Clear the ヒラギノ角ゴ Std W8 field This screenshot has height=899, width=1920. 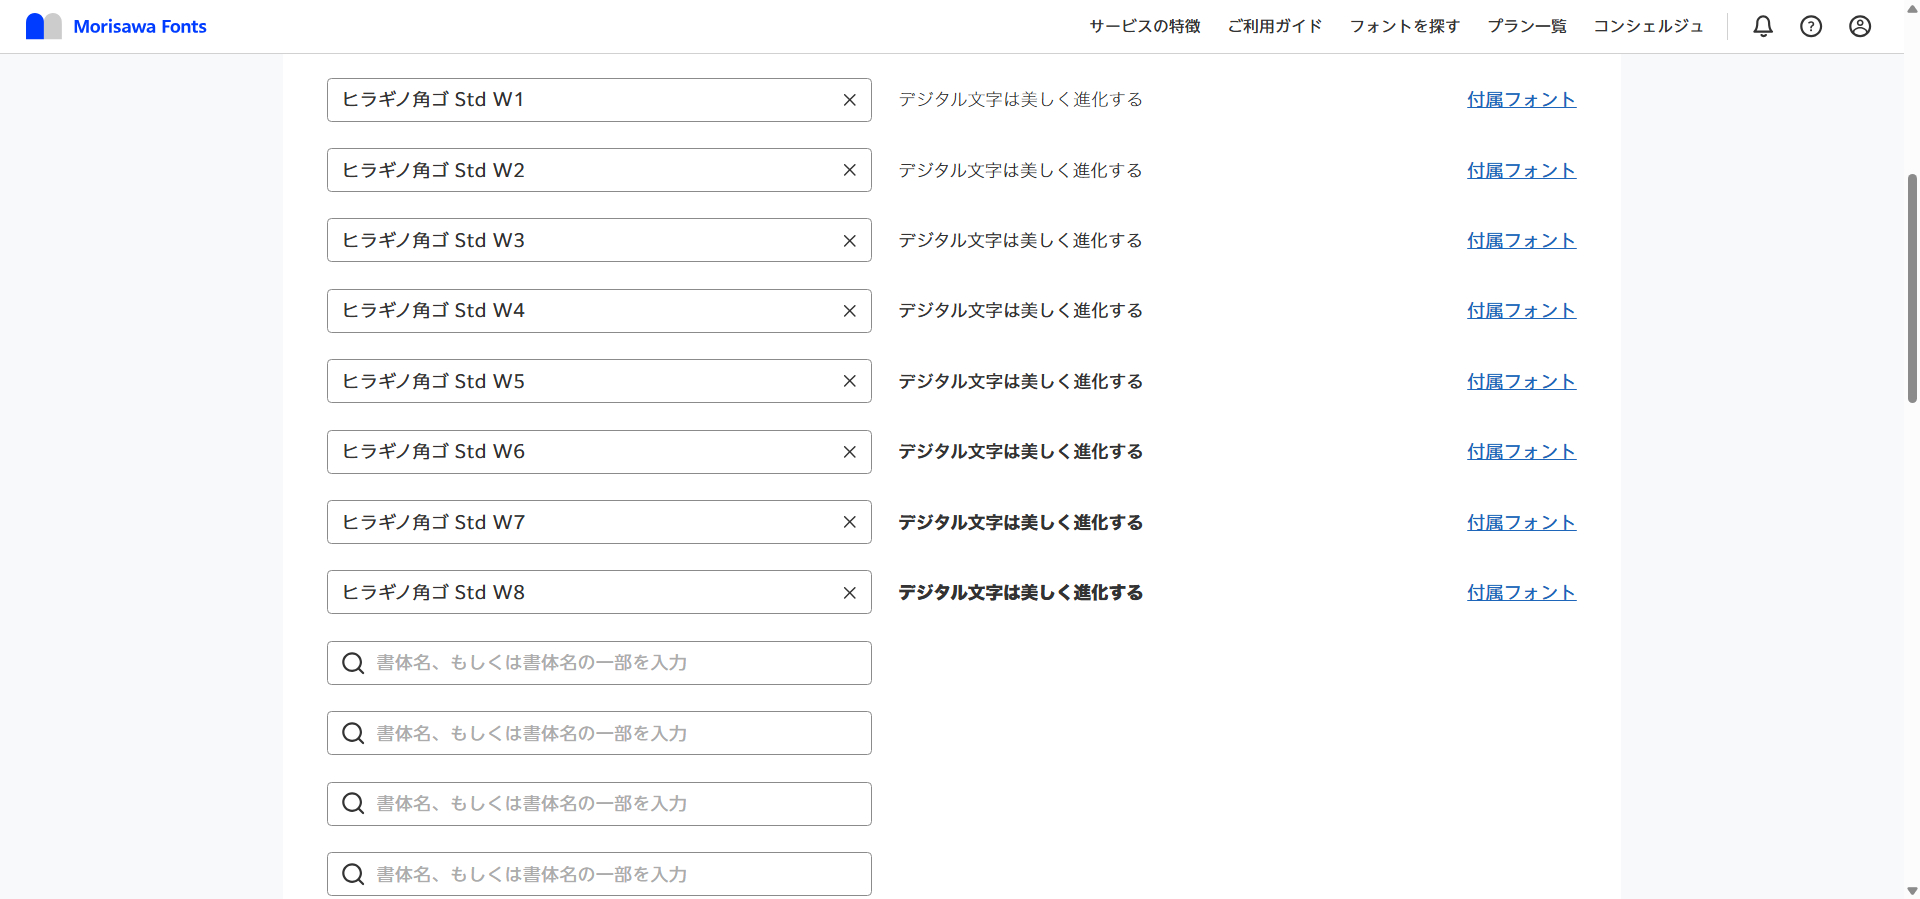pos(849,593)
